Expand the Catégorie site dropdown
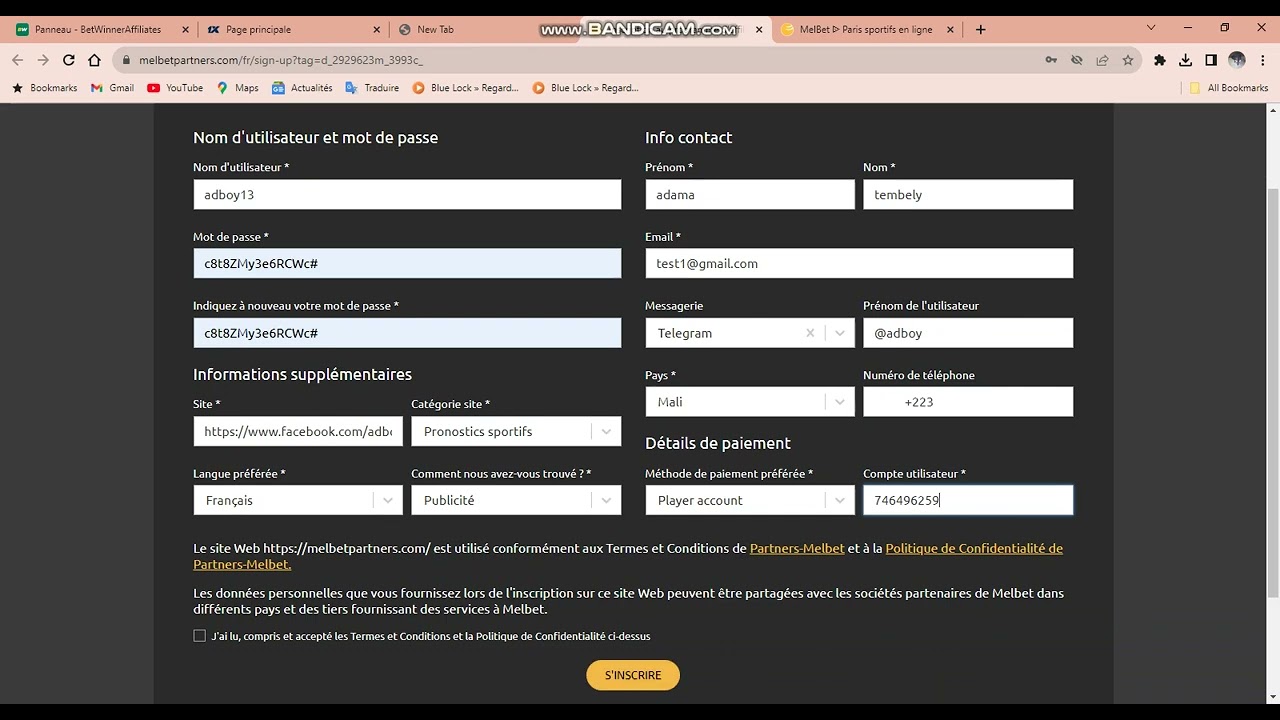This screenshot has width=1280, height=720. pos(606,432)
